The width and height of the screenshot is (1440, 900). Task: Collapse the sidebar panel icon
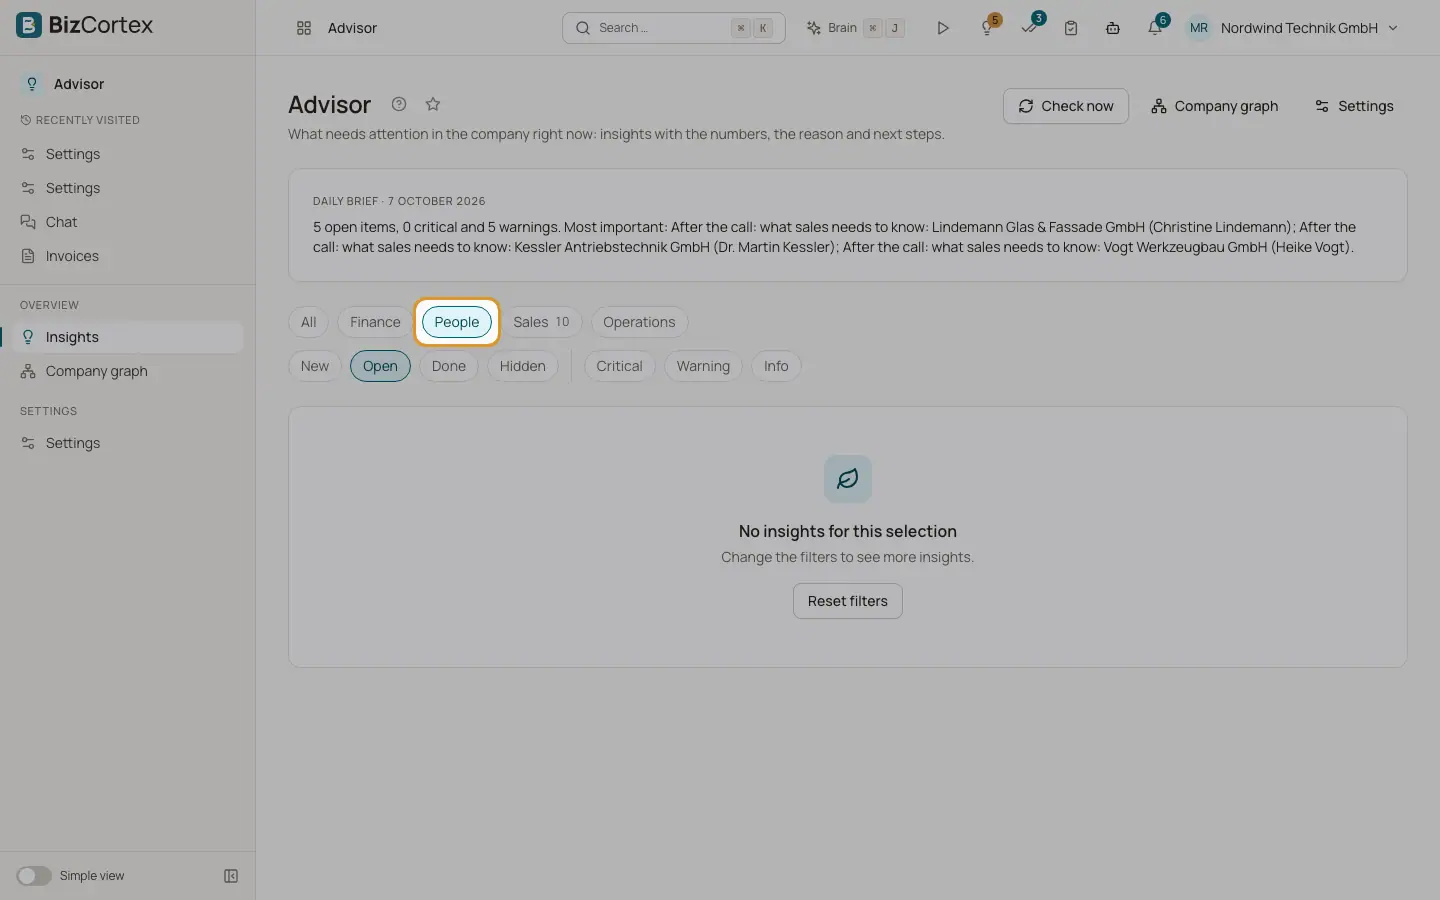pos(231,876)
